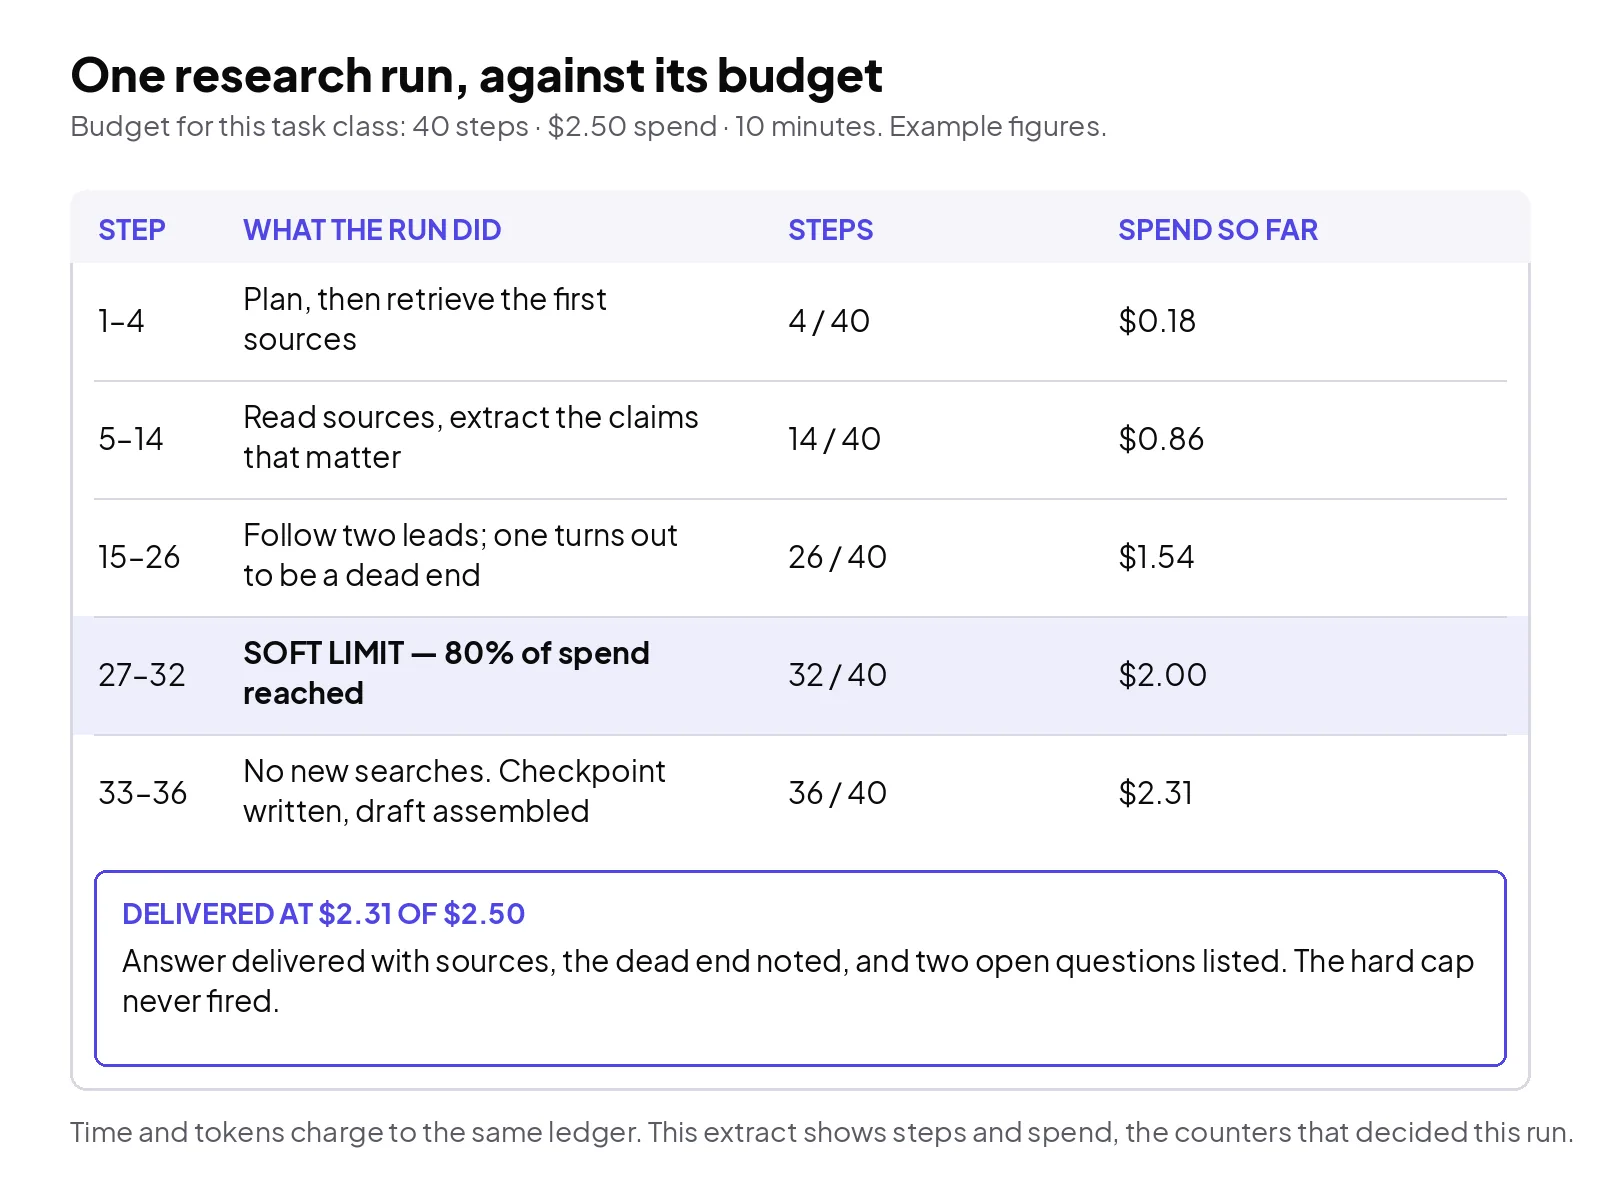Select the "27–32" step range cell
The image size is (1600, 1180).
pyautogui.click(x=142, y=675)
